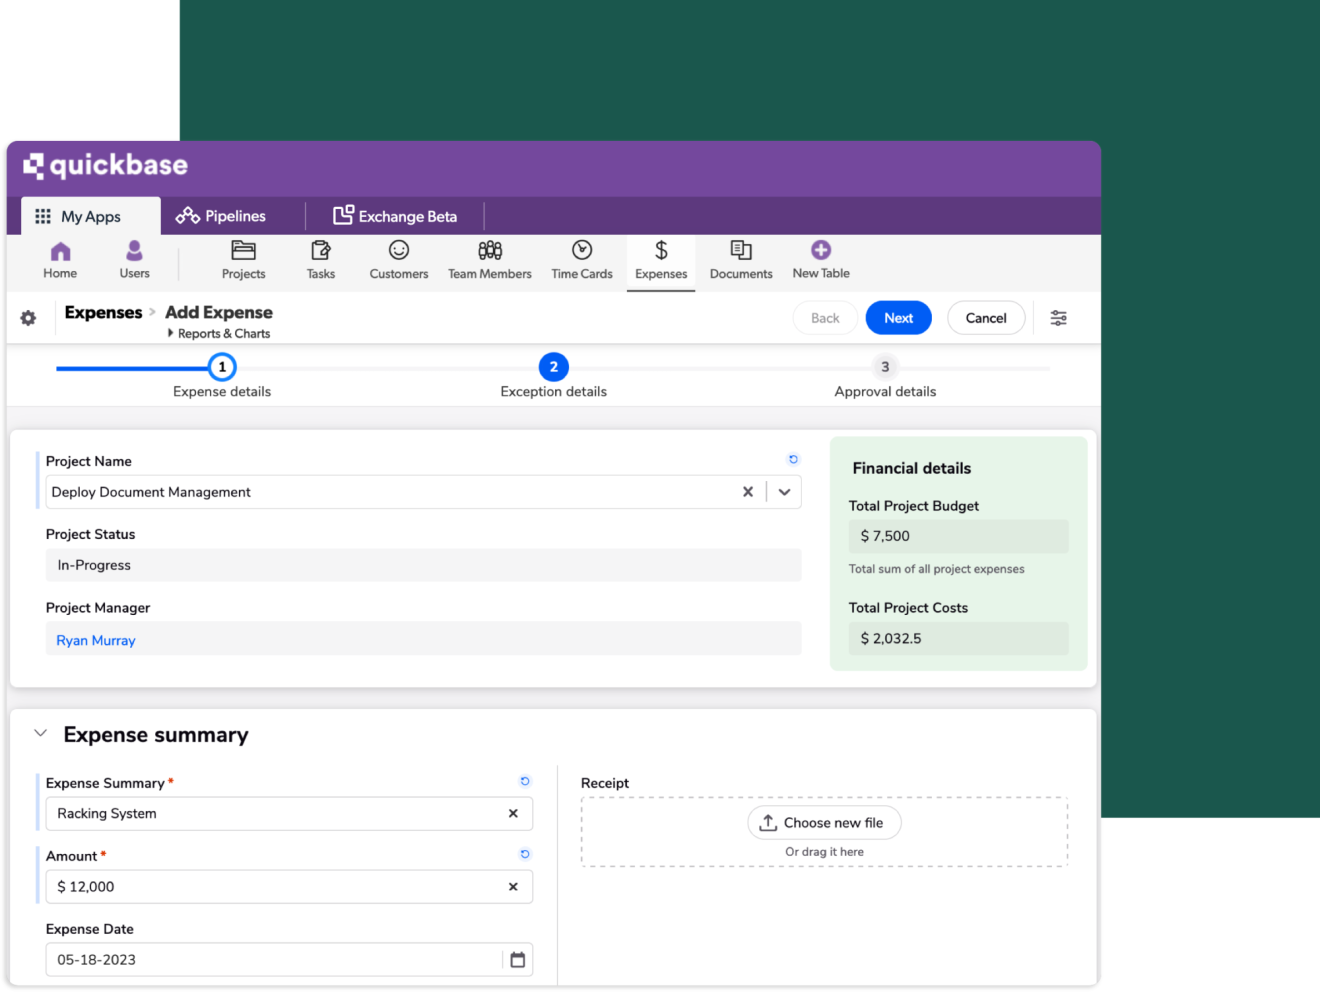Open the calendar picker for Expense Date
The height and width of the screenshot is (992, 1320).
517,959
